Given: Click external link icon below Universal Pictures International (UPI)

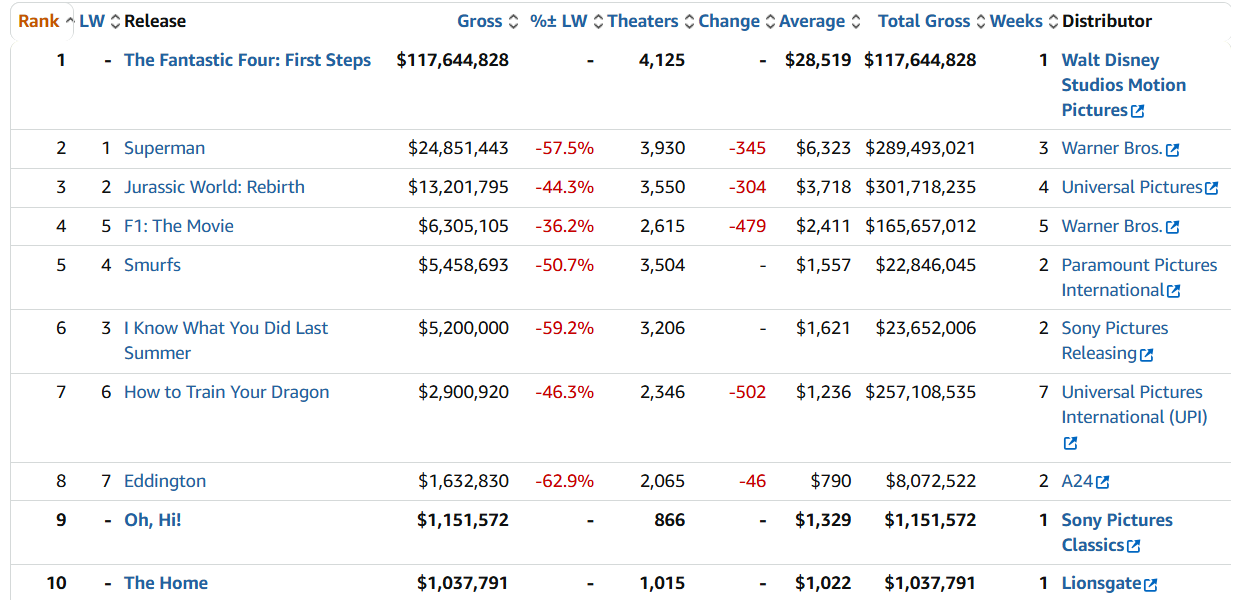Looking at the screenshot, I should (x=1070, y=443).
